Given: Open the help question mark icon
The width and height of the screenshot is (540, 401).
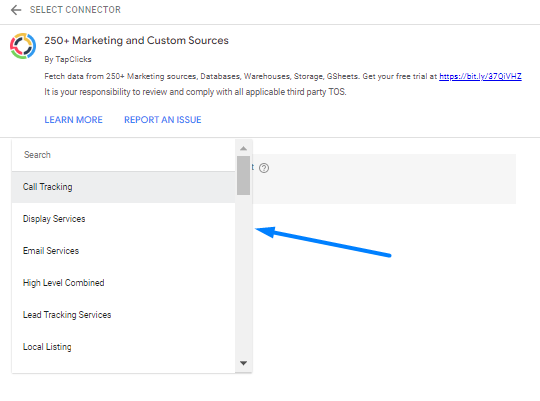Looking at the screenshot, I should point(264,168).
